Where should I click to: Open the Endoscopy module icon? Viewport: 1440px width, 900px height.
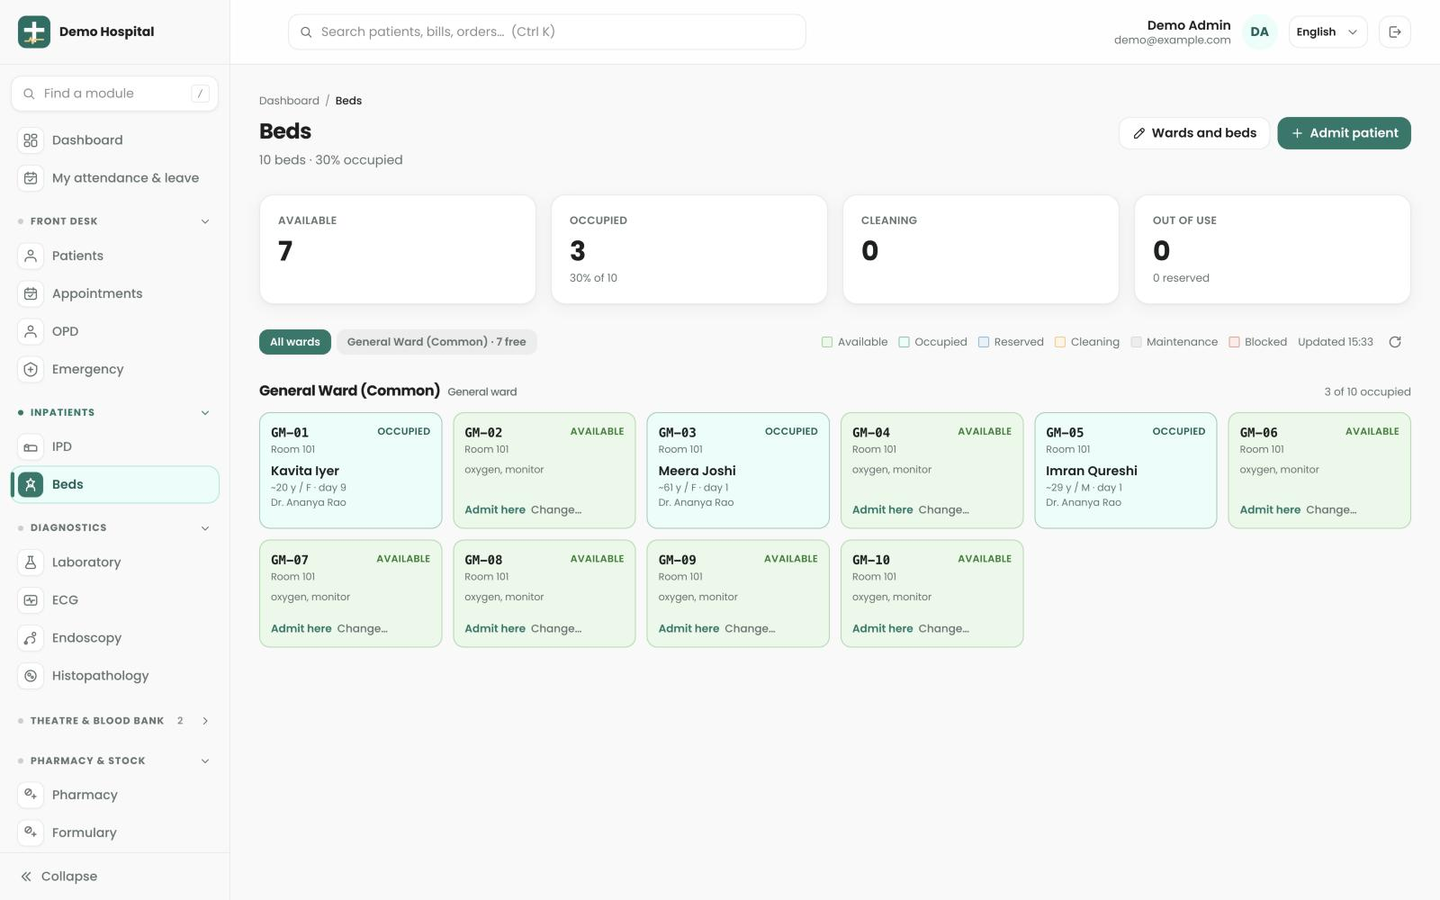31,638
